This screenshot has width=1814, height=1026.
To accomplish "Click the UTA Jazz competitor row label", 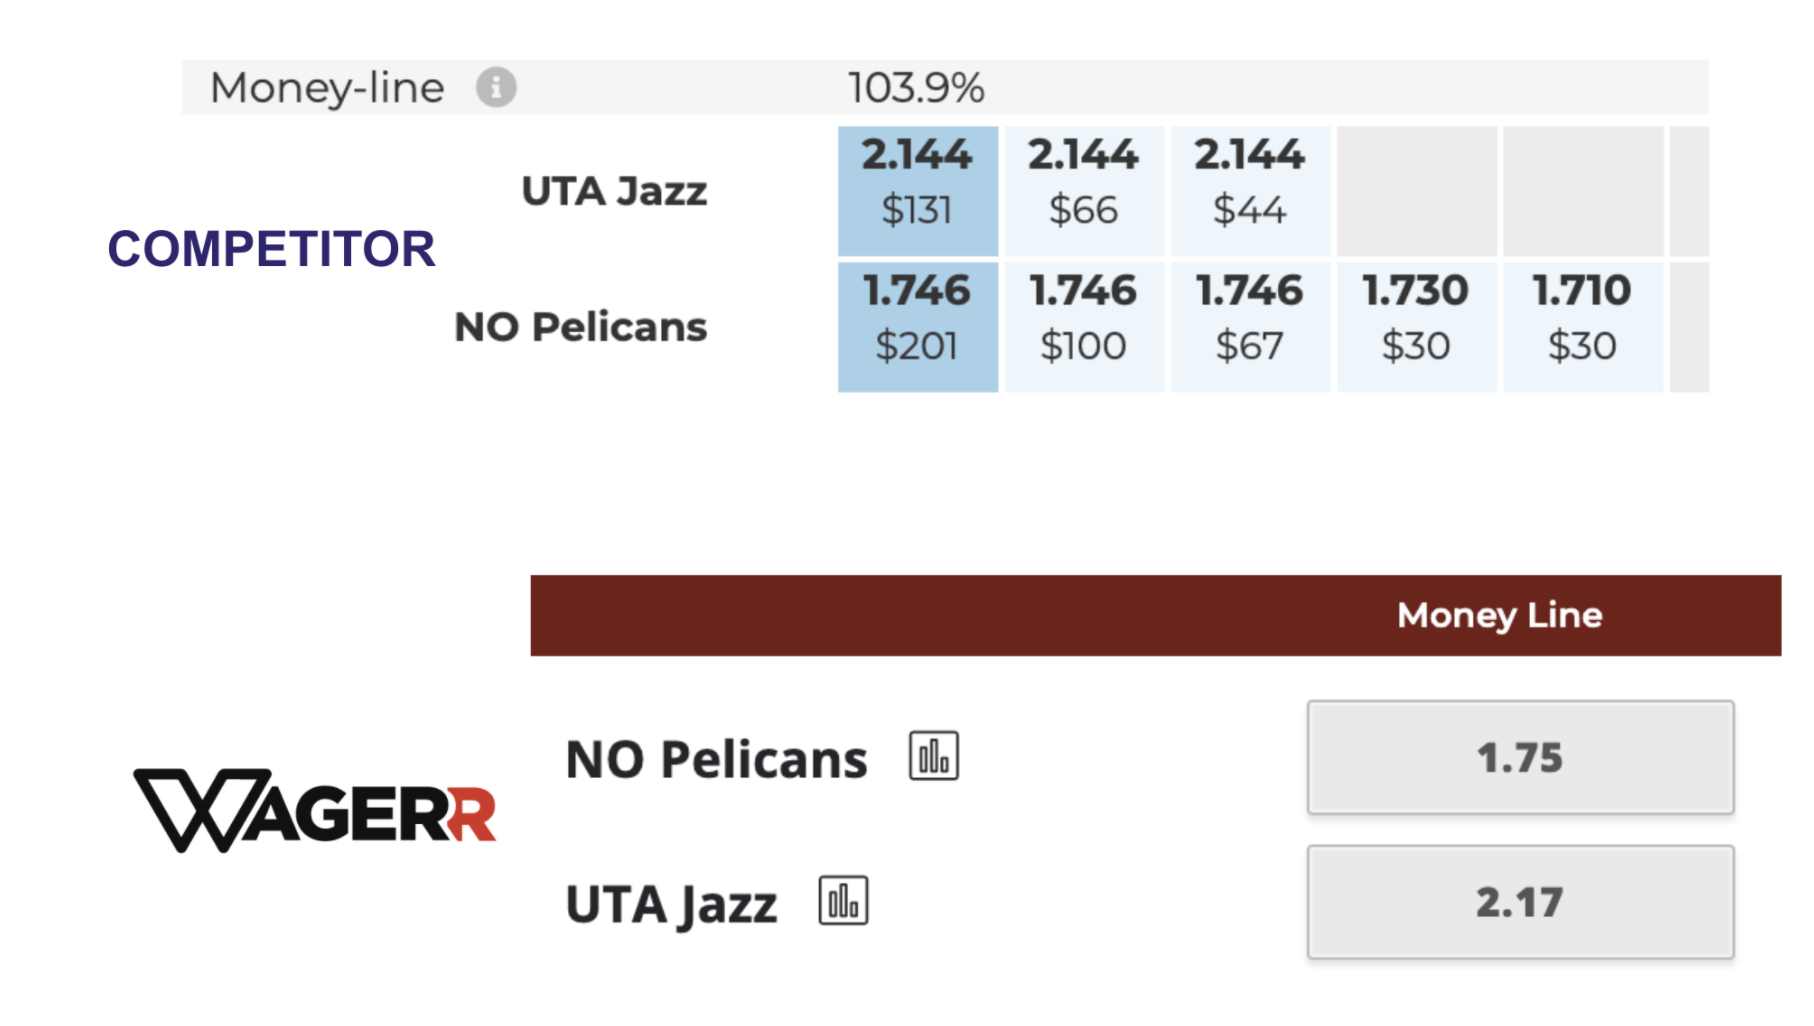I will [614, 191].
